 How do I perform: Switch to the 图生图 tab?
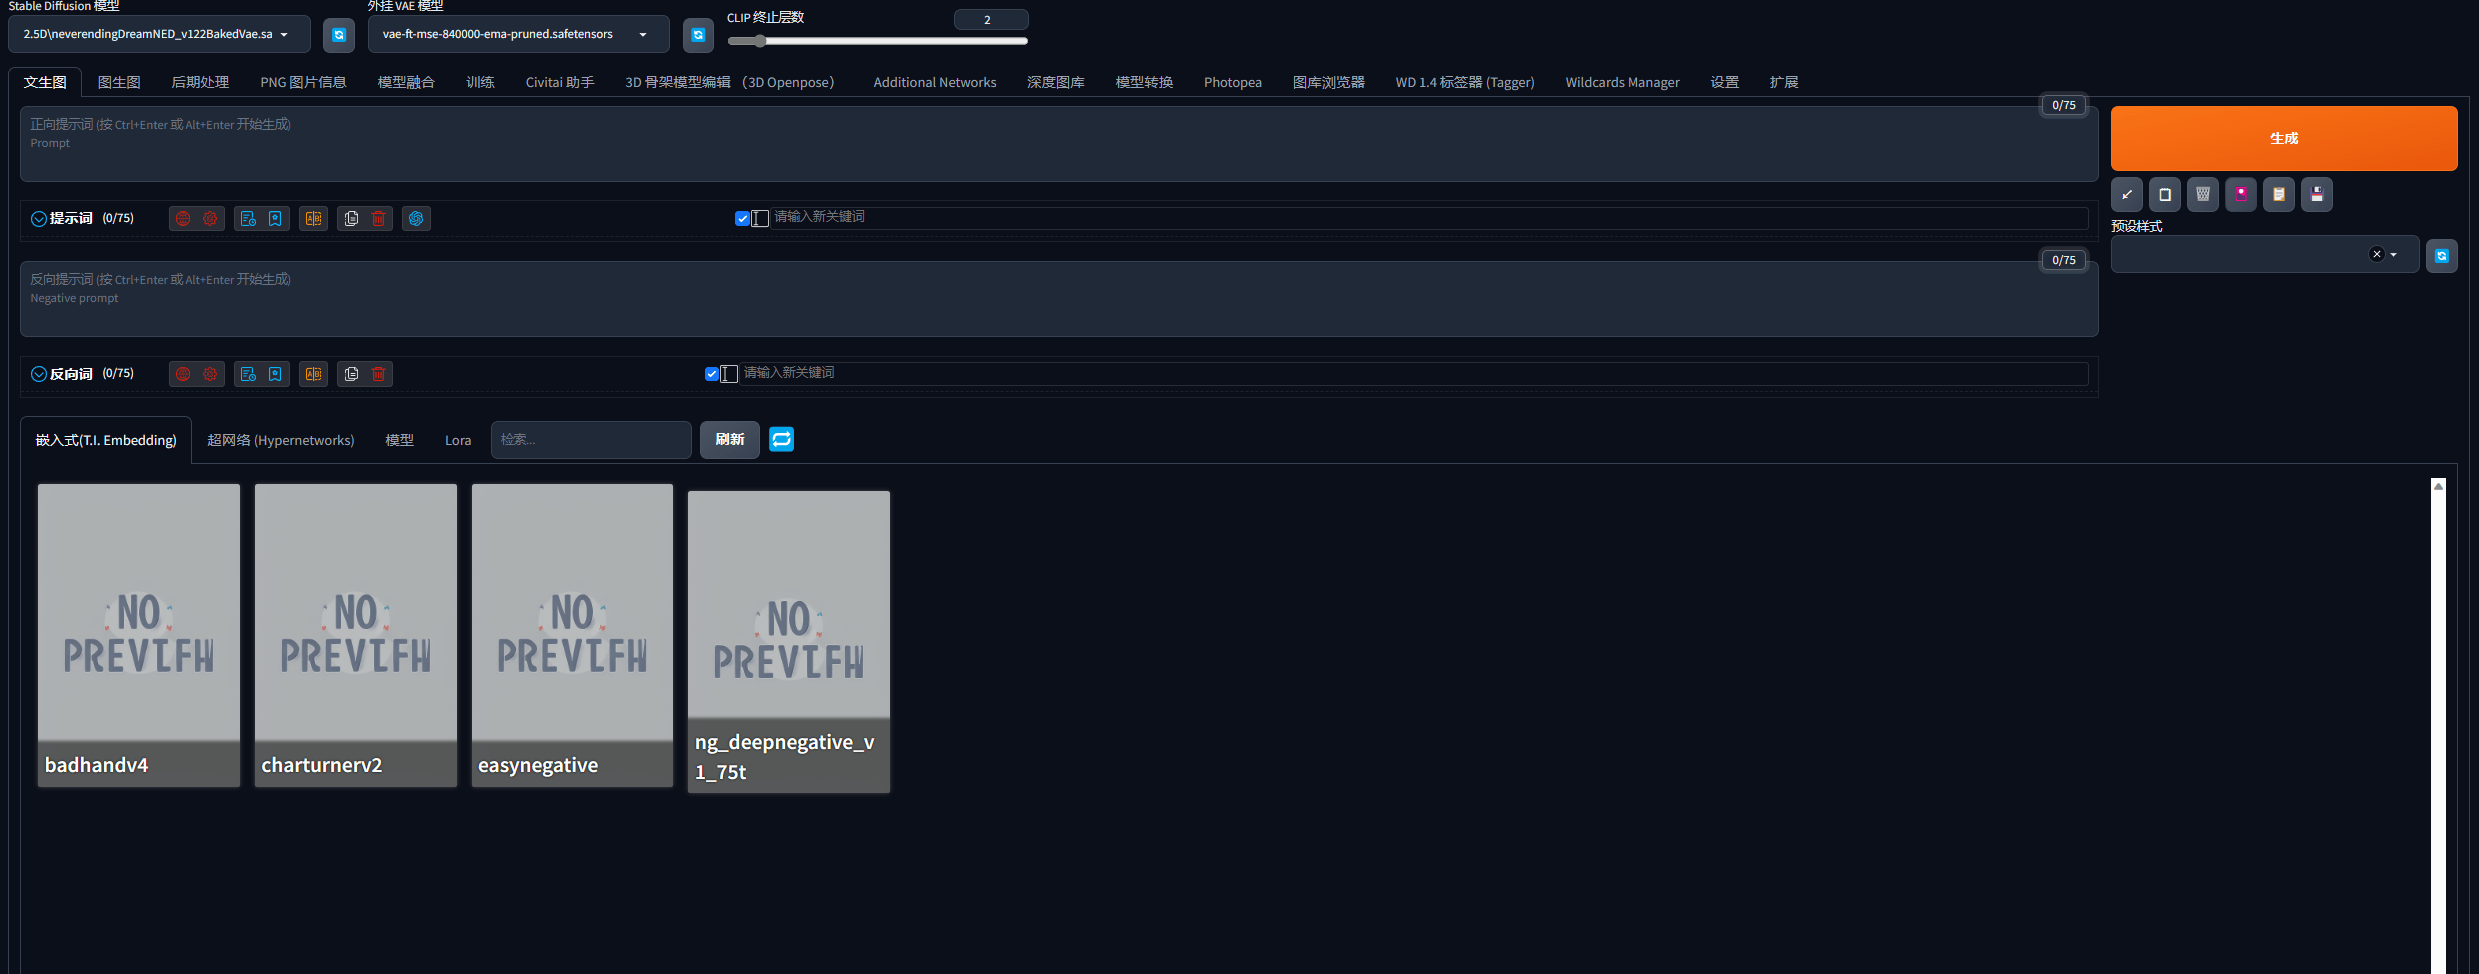point(119,82)
